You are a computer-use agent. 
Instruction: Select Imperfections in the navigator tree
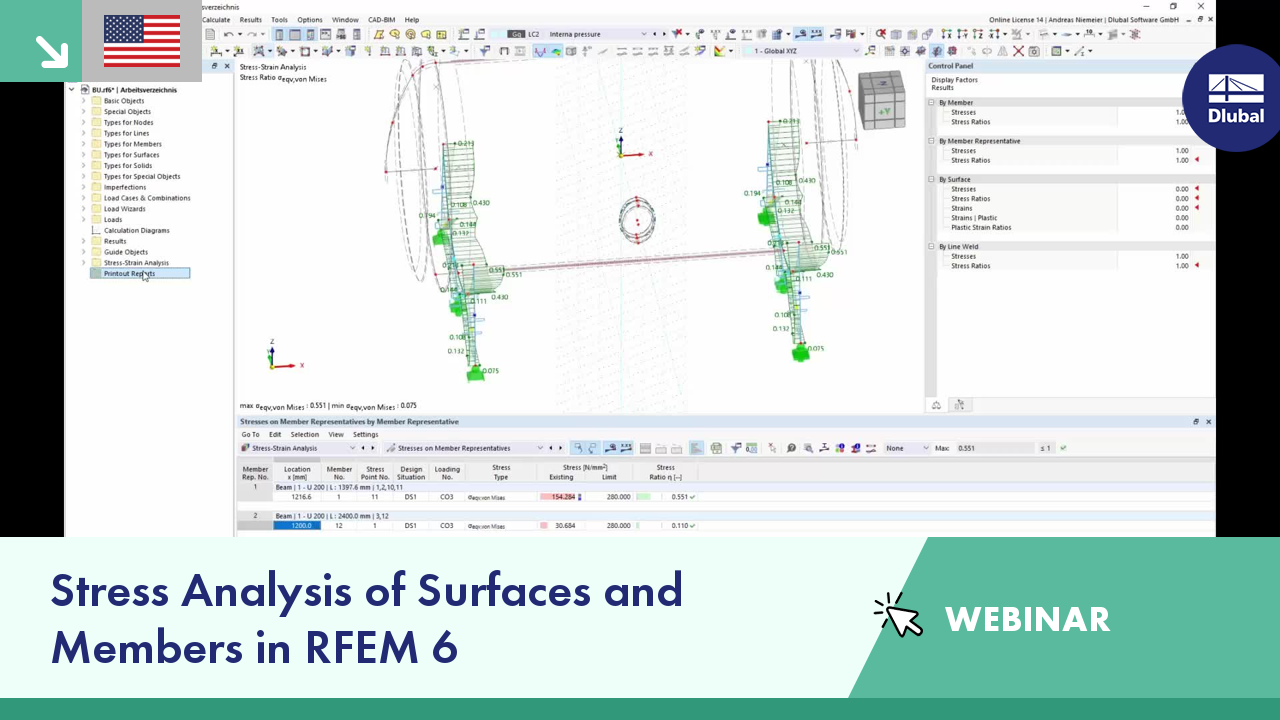[125, 187]
